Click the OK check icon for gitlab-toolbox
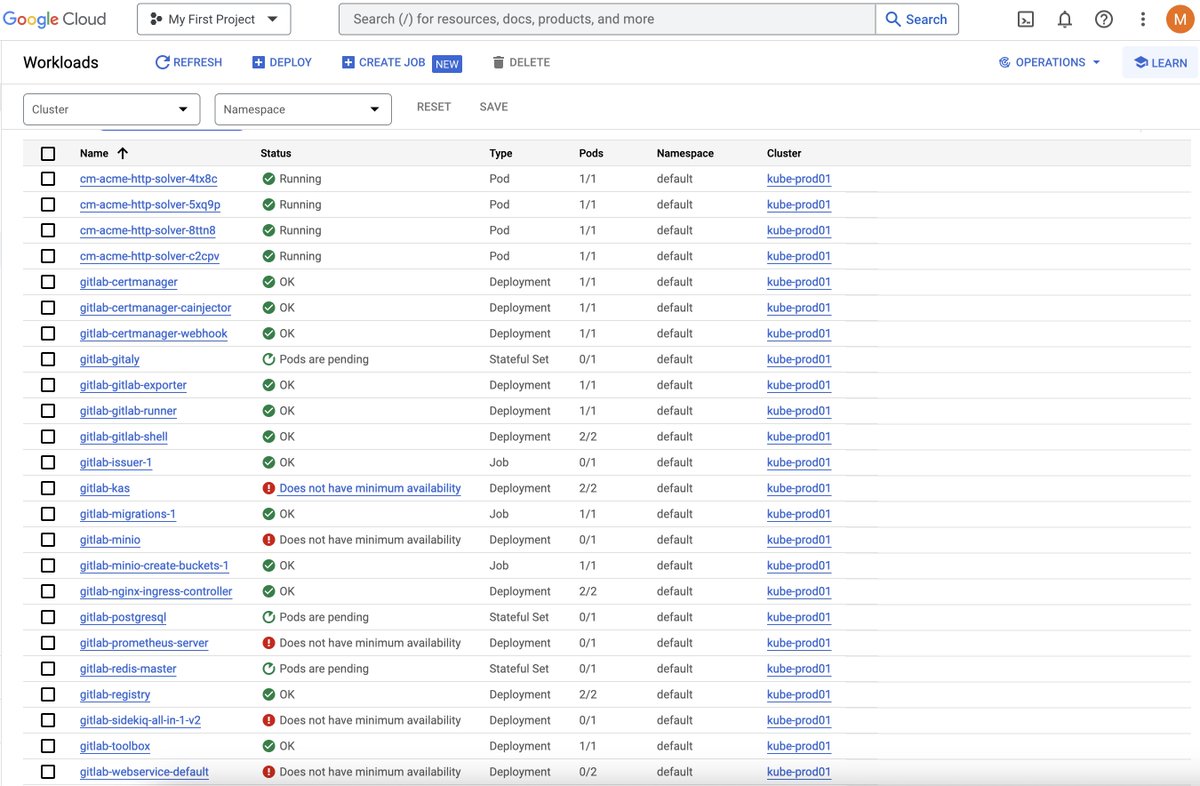Screen dimensions: 1200x786 coord(268,746)
